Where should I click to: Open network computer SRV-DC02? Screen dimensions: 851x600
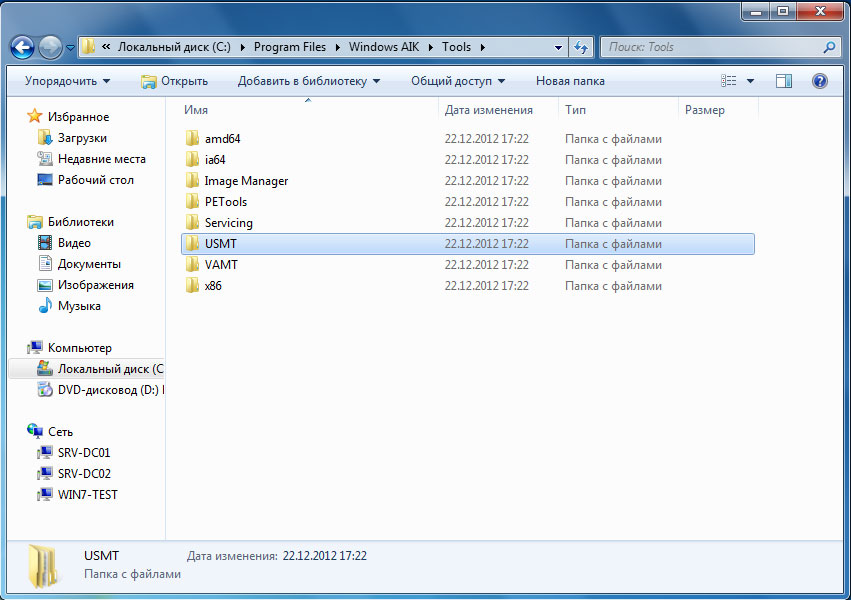click(84, 474)
